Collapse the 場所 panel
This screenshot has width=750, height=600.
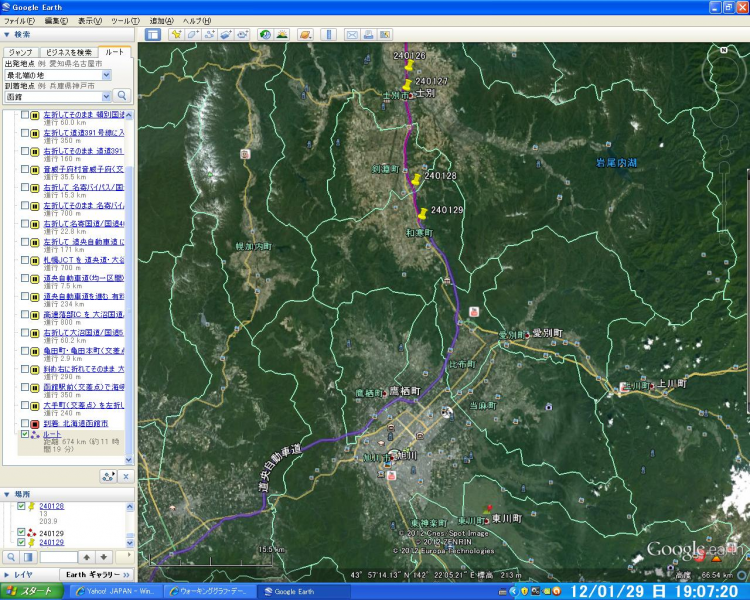pos(7,494)
